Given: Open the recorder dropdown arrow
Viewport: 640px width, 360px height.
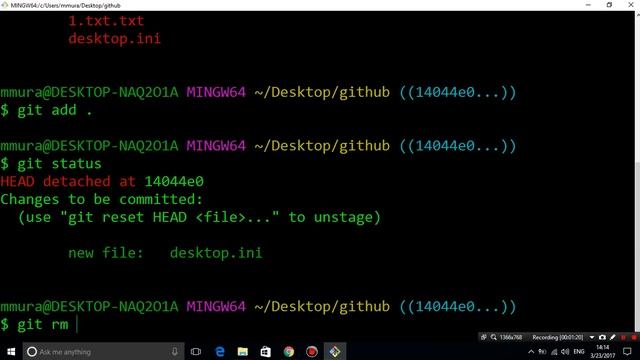Looking at the screenshot, I should click(x=592, y=337).
